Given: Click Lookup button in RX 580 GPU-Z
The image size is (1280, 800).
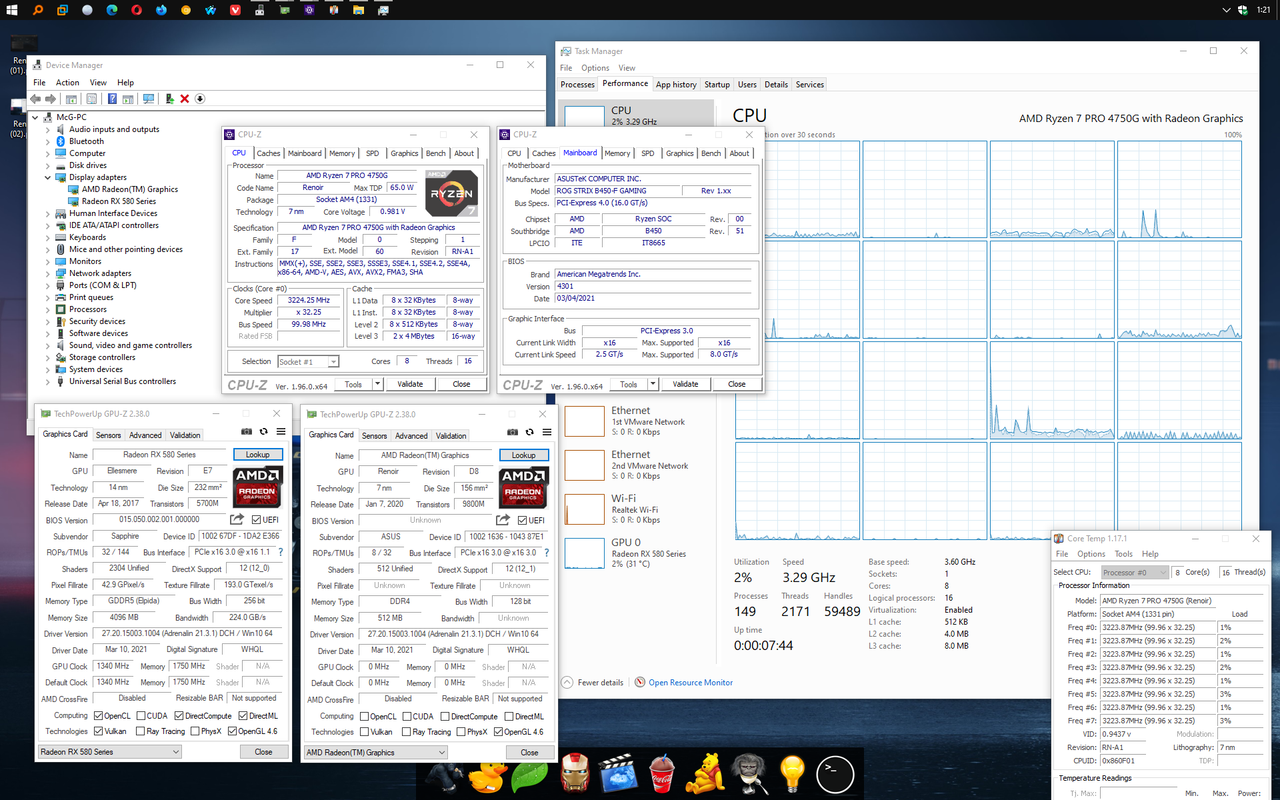Looking at the screenshot, I should pyautogui.click(x=258, y=454).
